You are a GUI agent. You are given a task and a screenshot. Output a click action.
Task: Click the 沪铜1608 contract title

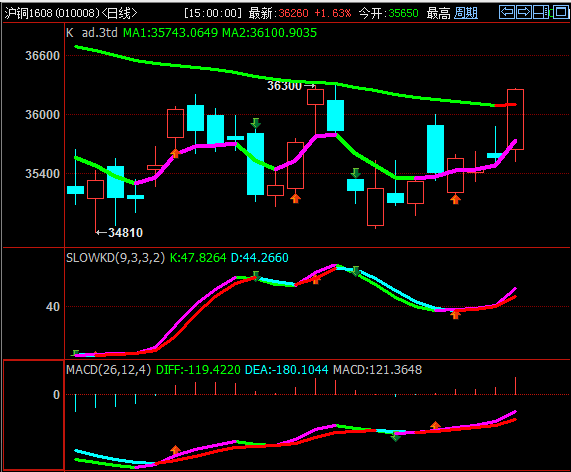coord(29,13)
